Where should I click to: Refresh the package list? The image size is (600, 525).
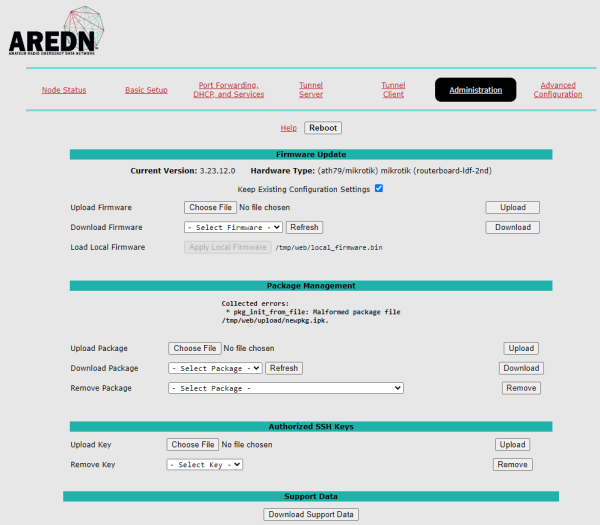[x=284, y=368]
